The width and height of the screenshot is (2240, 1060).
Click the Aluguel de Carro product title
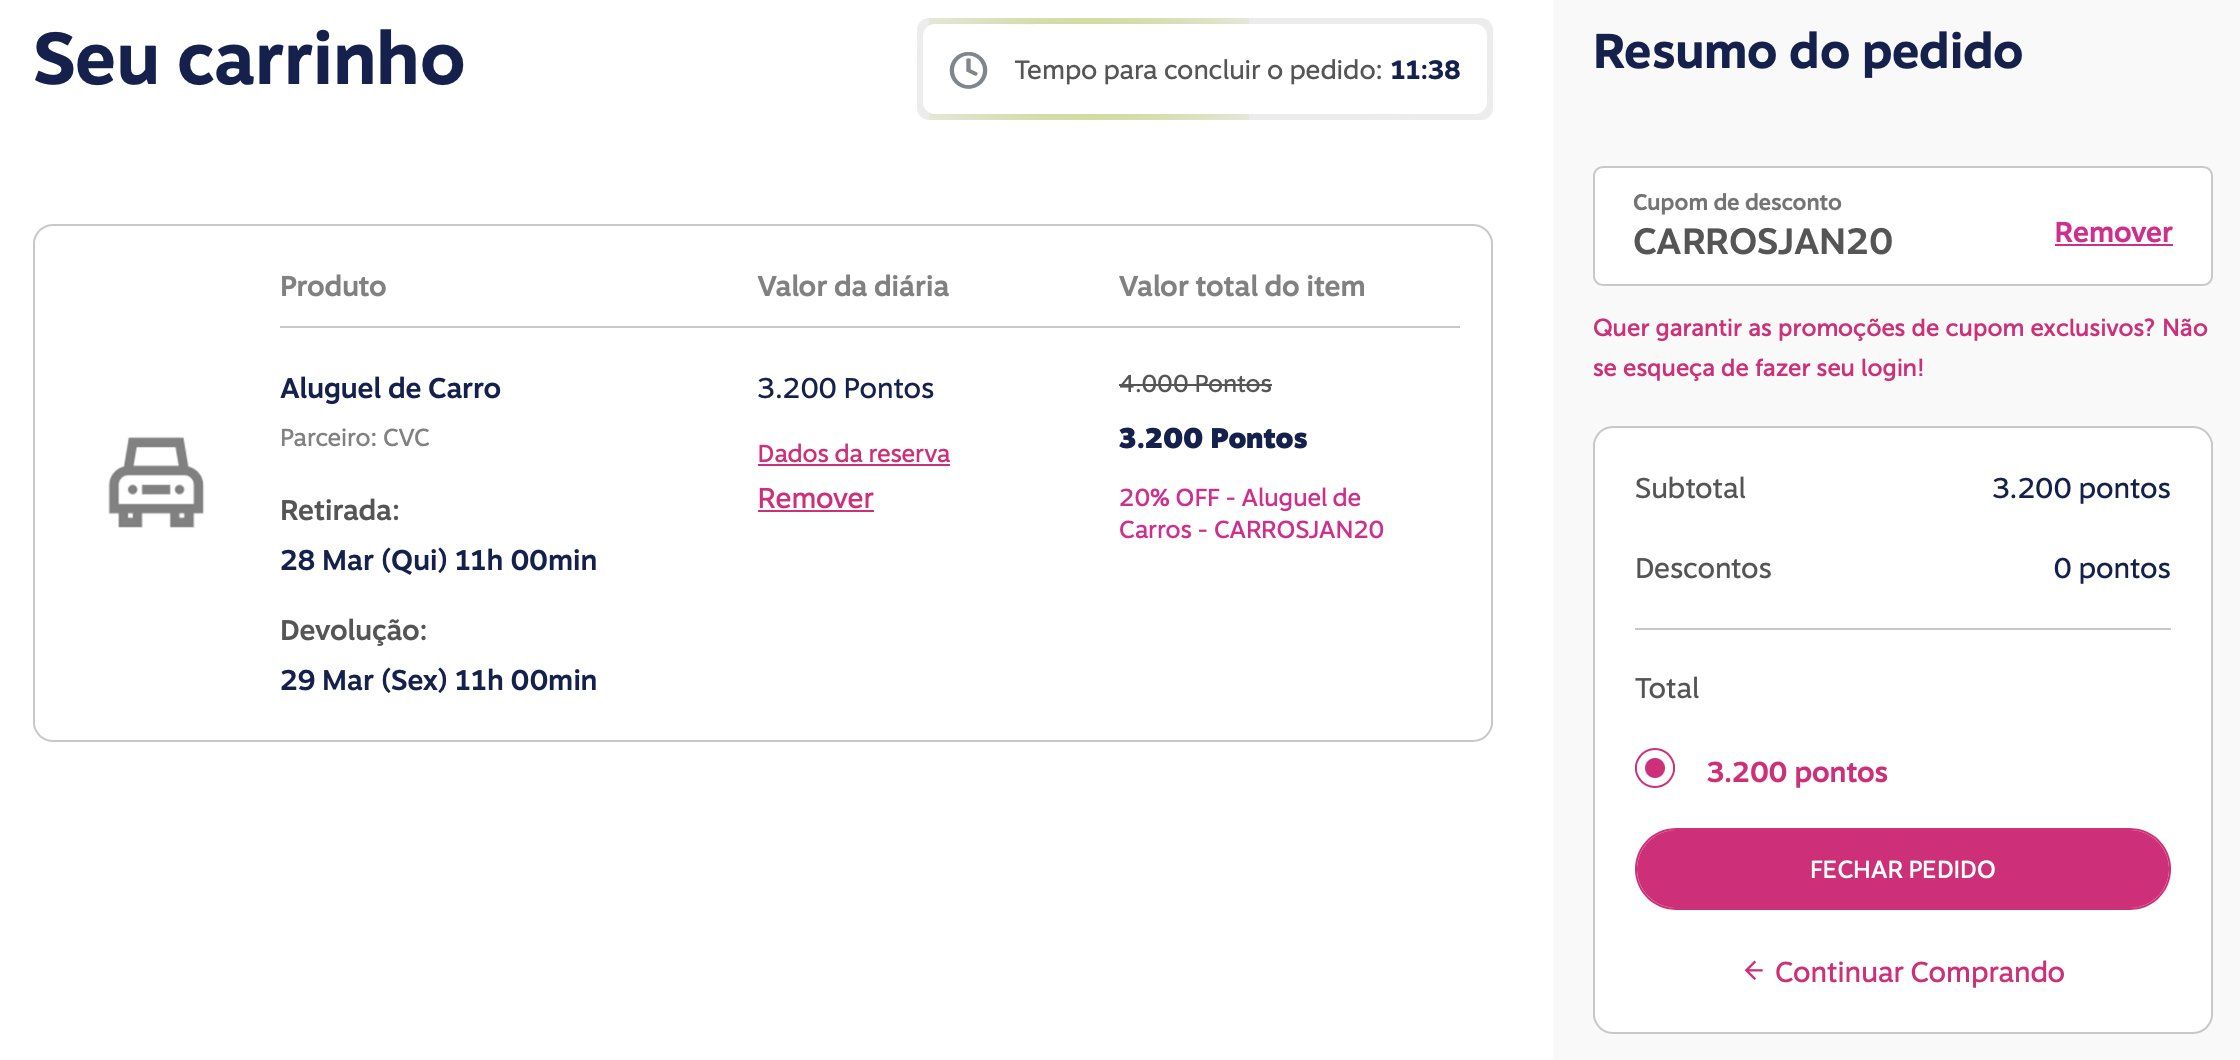click(x=390, y=388)
